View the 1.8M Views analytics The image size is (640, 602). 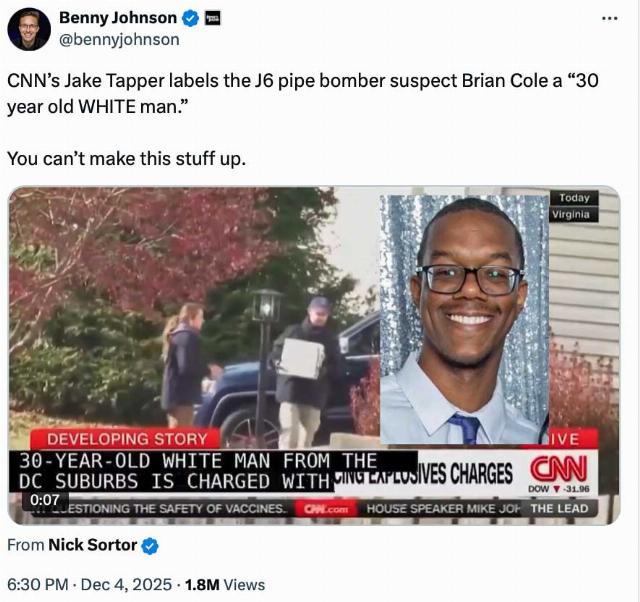coord(225,585)
